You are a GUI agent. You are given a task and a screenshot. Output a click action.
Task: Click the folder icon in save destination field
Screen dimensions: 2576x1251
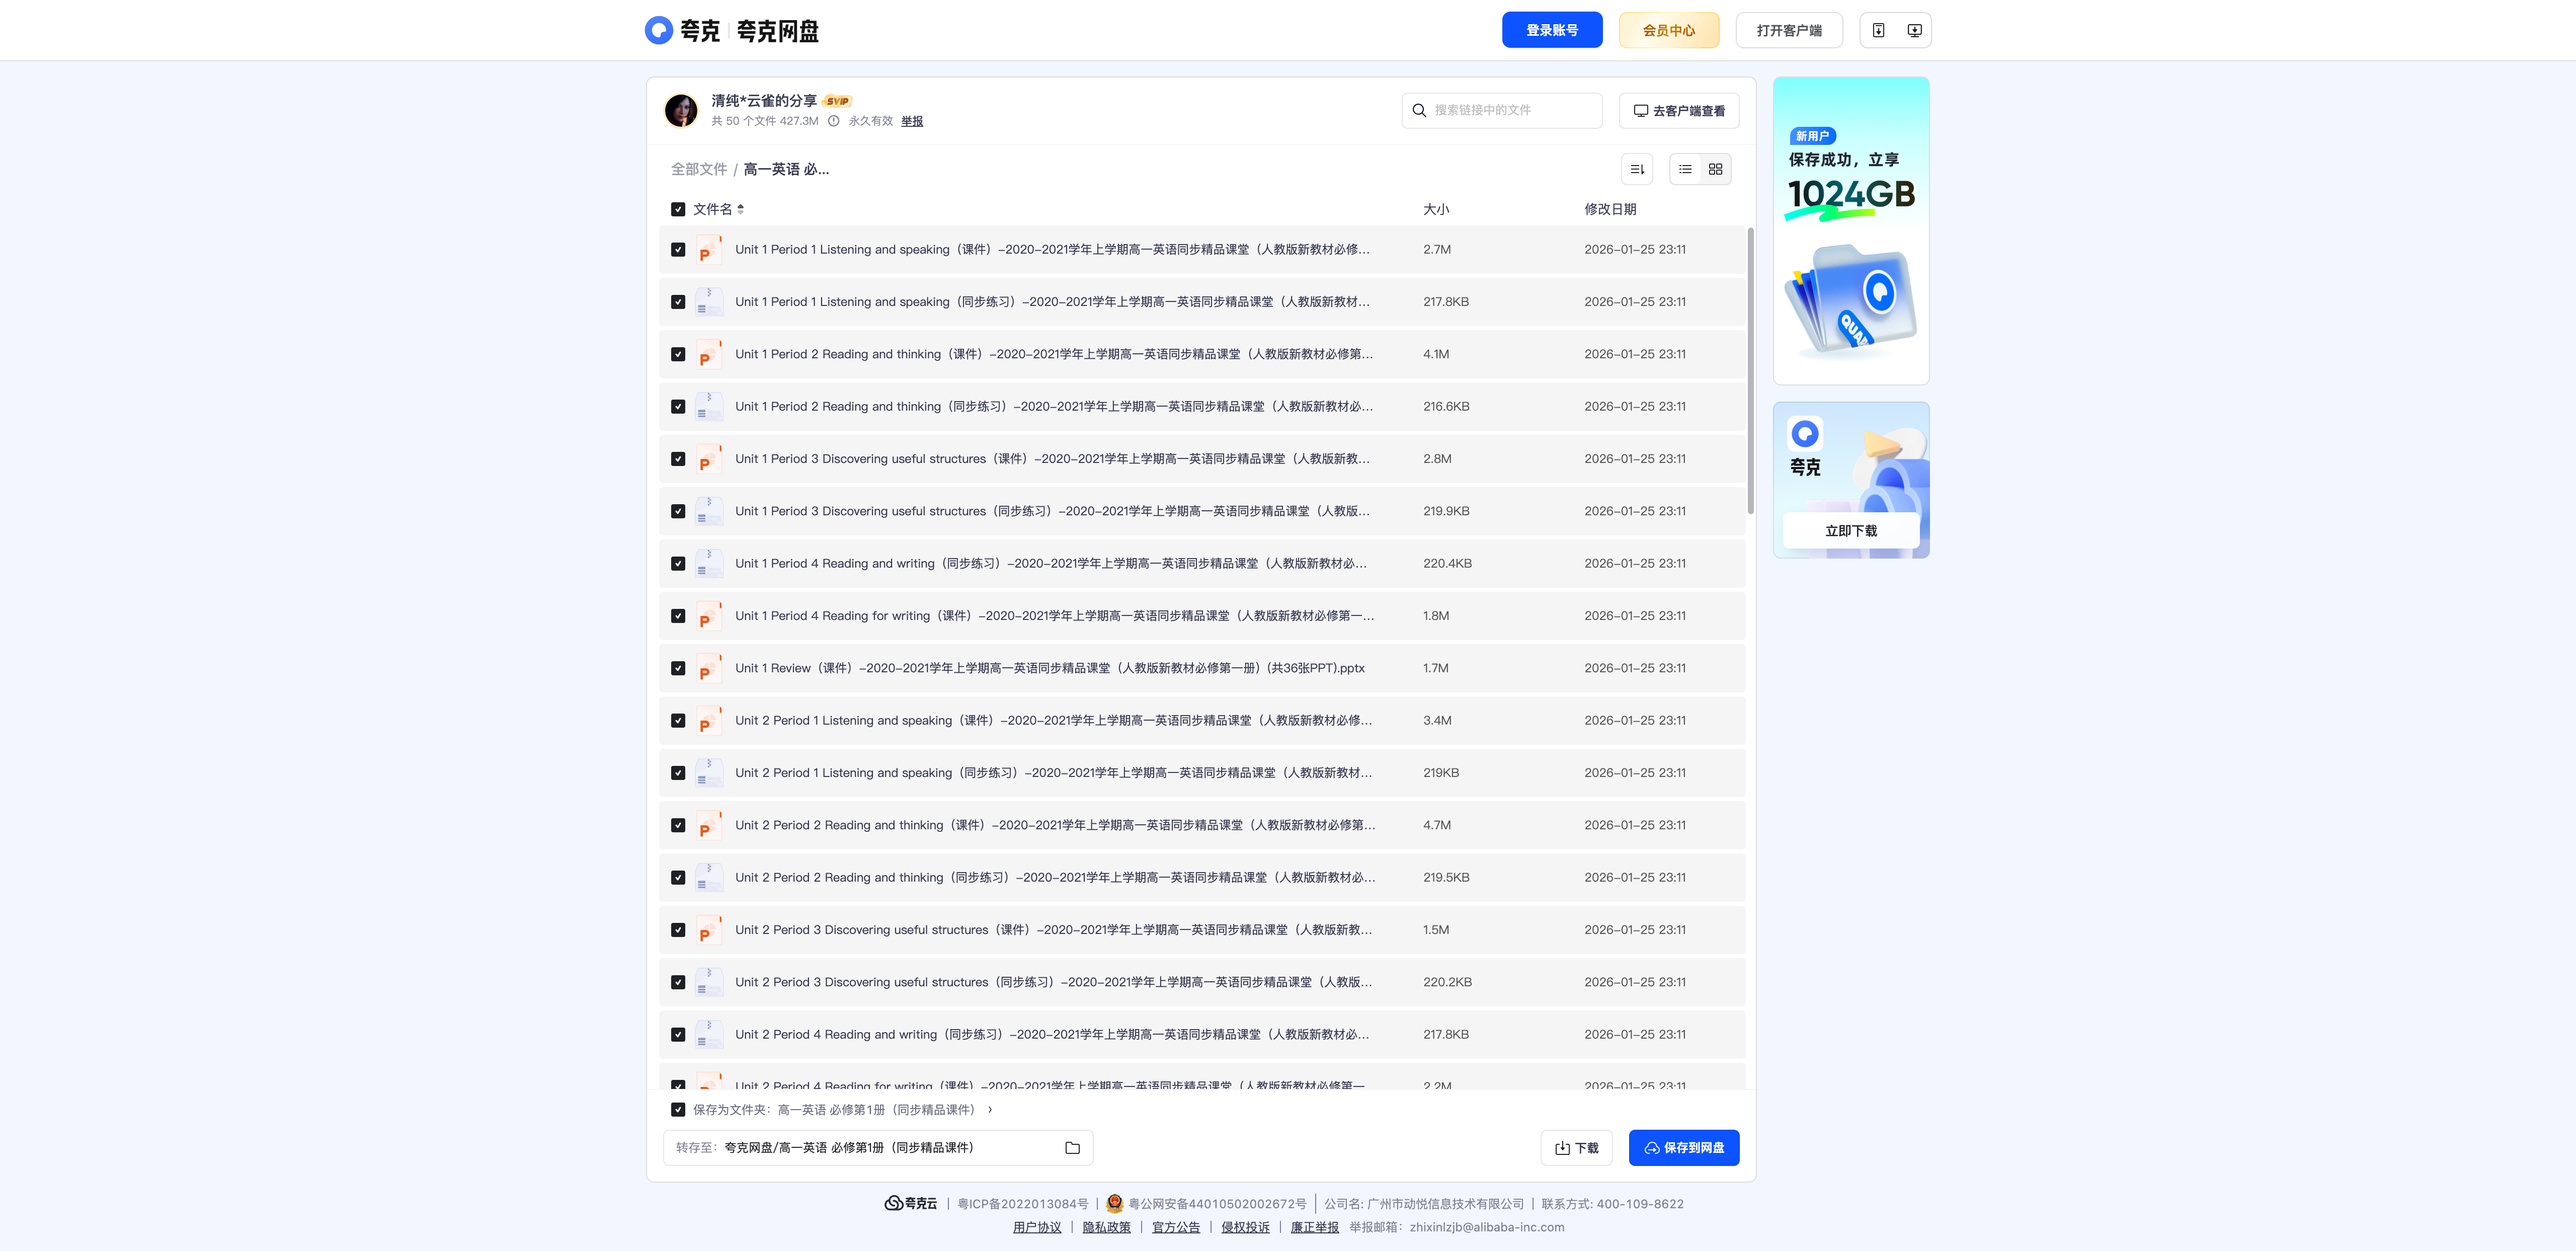pos(1072,1147)
